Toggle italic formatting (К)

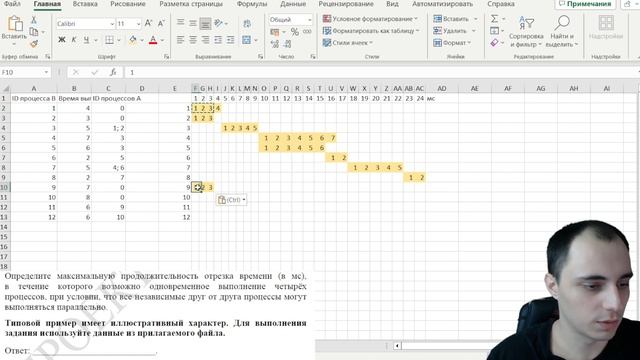point(74,40)
